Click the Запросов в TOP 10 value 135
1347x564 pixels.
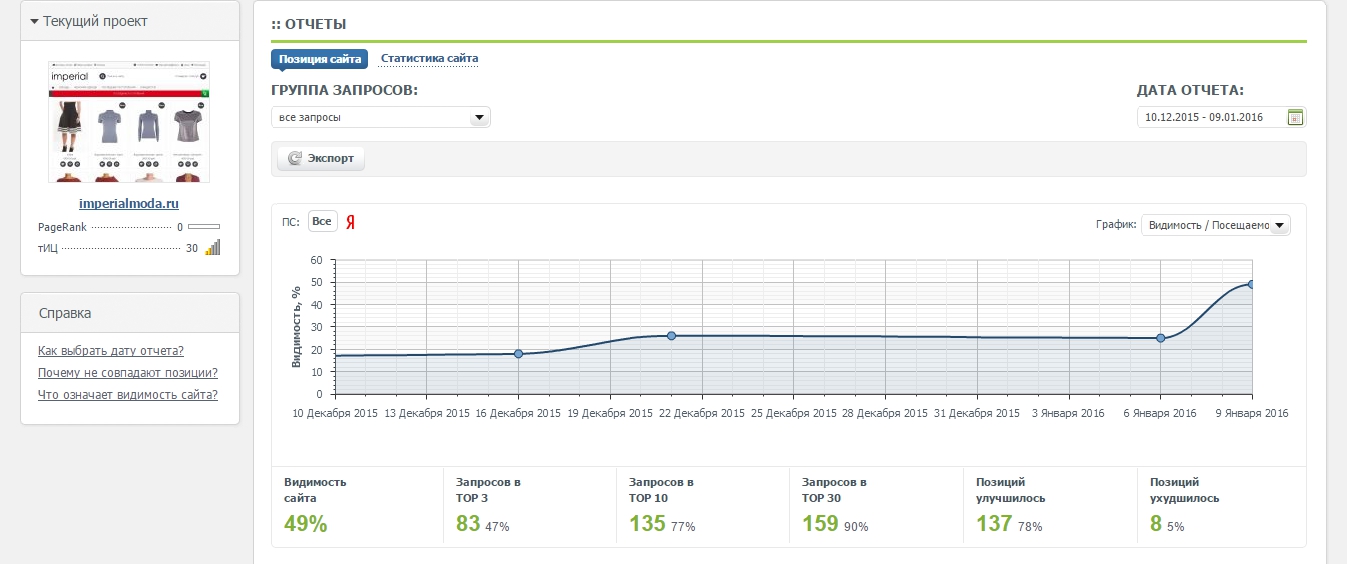(x=647, y=523)
